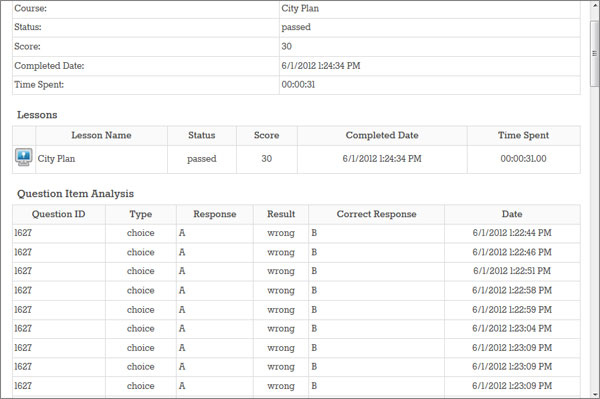
Task: Click date 6/1/2012 1:22:58 PM
Action: coord(512,290)
